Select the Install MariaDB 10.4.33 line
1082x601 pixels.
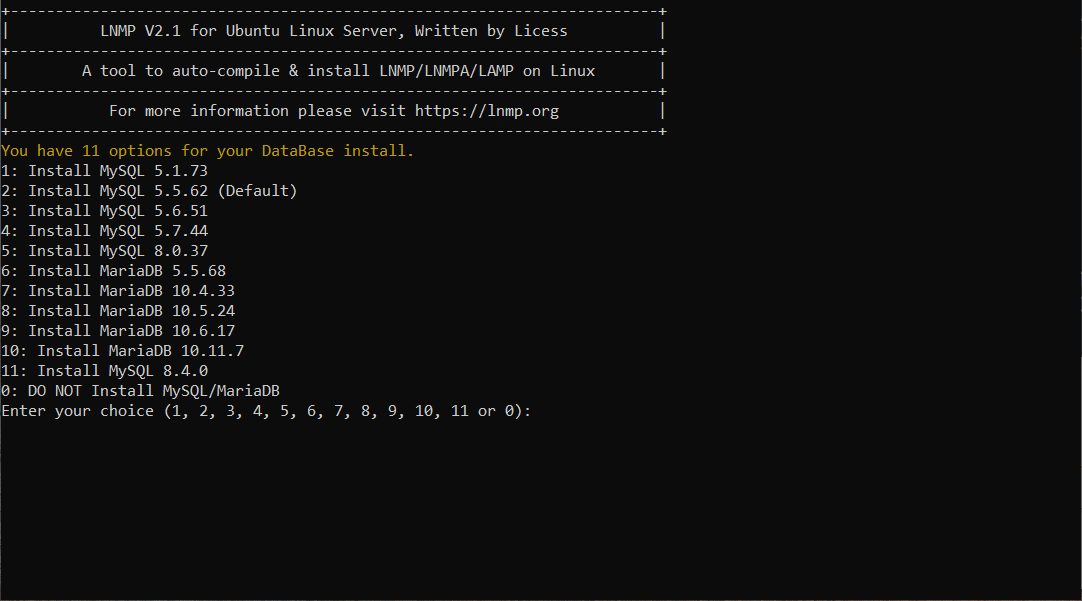pyautogui.click(x=118, y=291)
